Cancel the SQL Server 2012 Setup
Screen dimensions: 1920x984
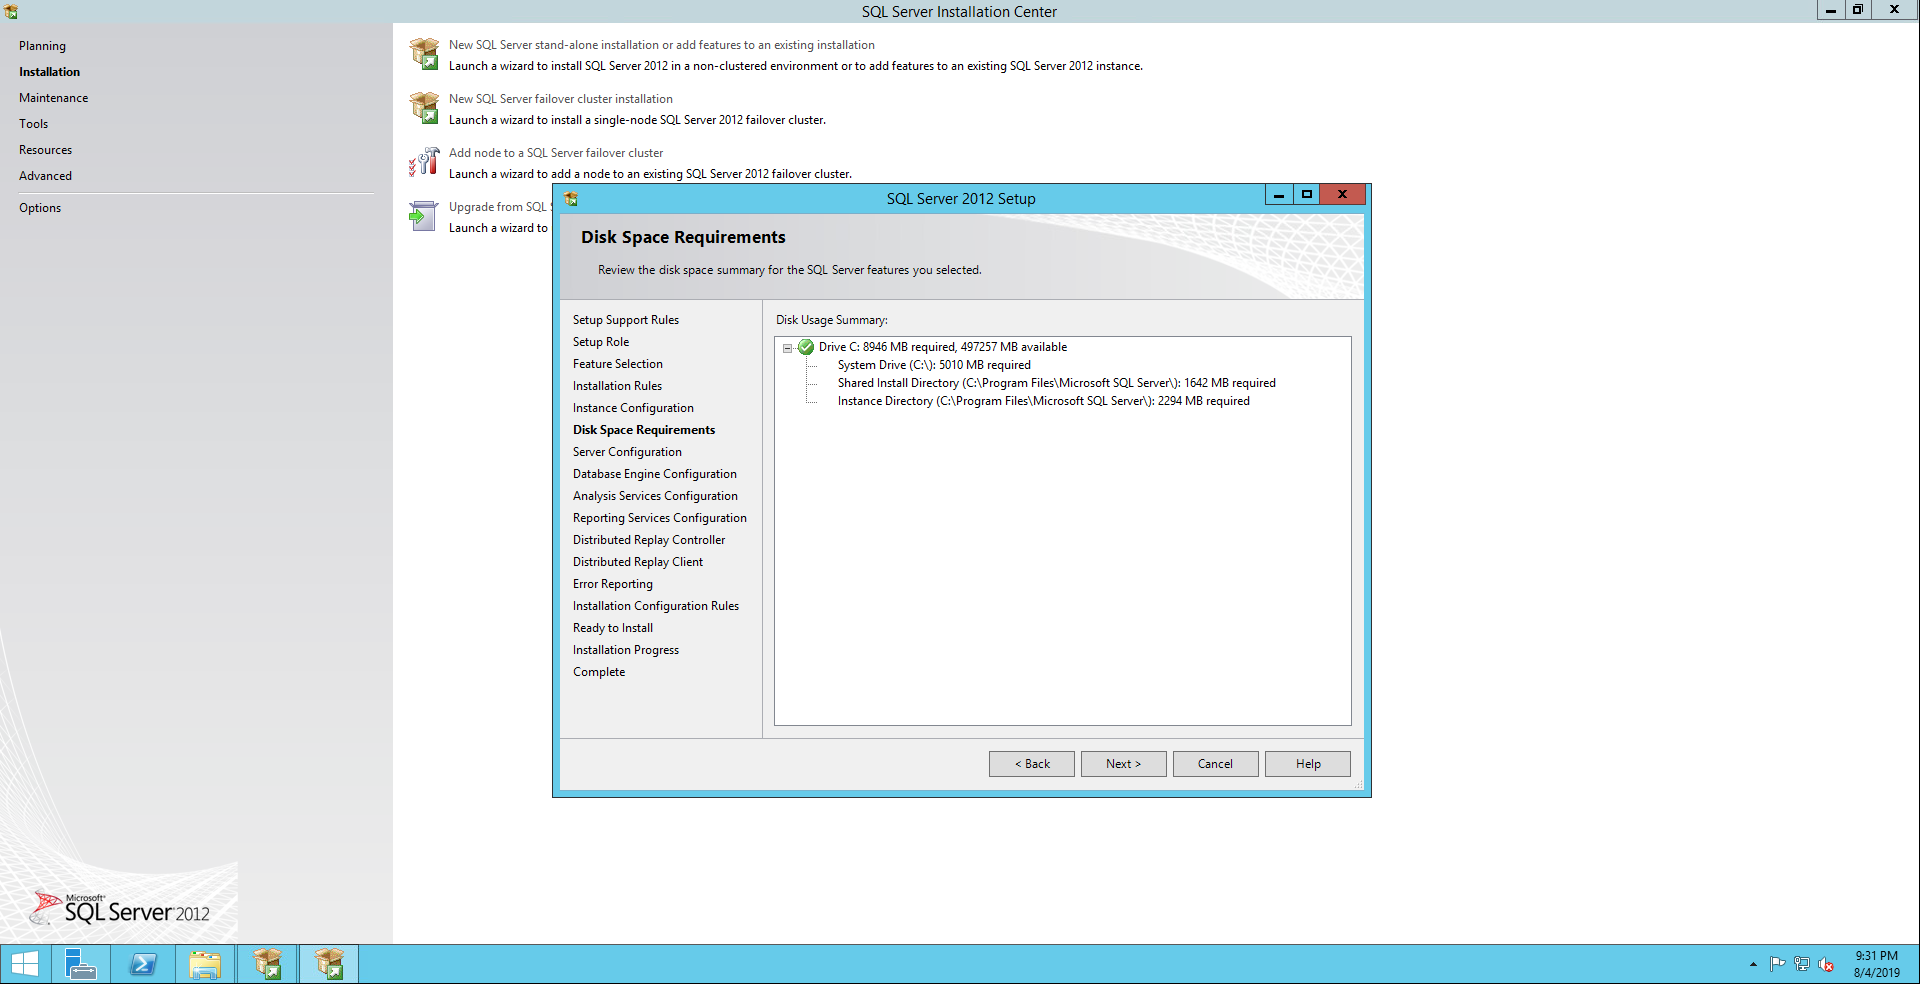coord(1215,764)
